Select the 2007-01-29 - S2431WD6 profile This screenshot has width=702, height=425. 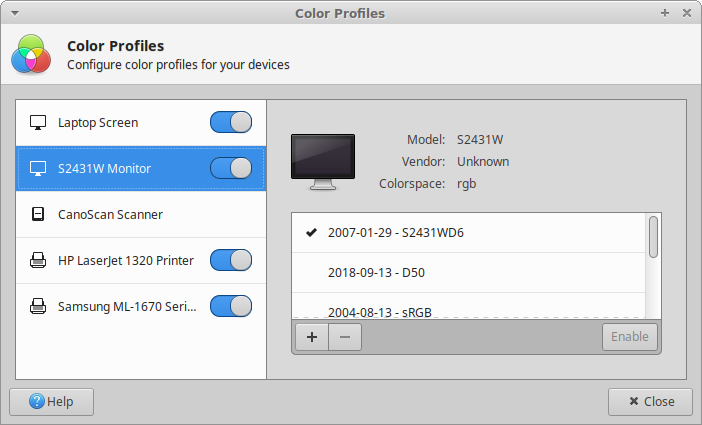pos(395,233)
